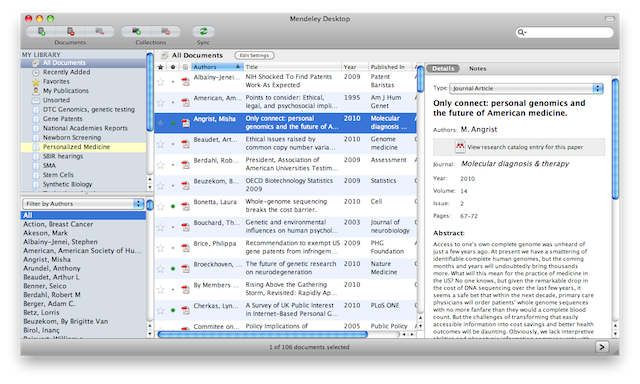Image resolution: width=640 pixels, height=384 pixels.
Task: Toggle read status dot for Broeckhoven row
Action: tap(173, 269)
